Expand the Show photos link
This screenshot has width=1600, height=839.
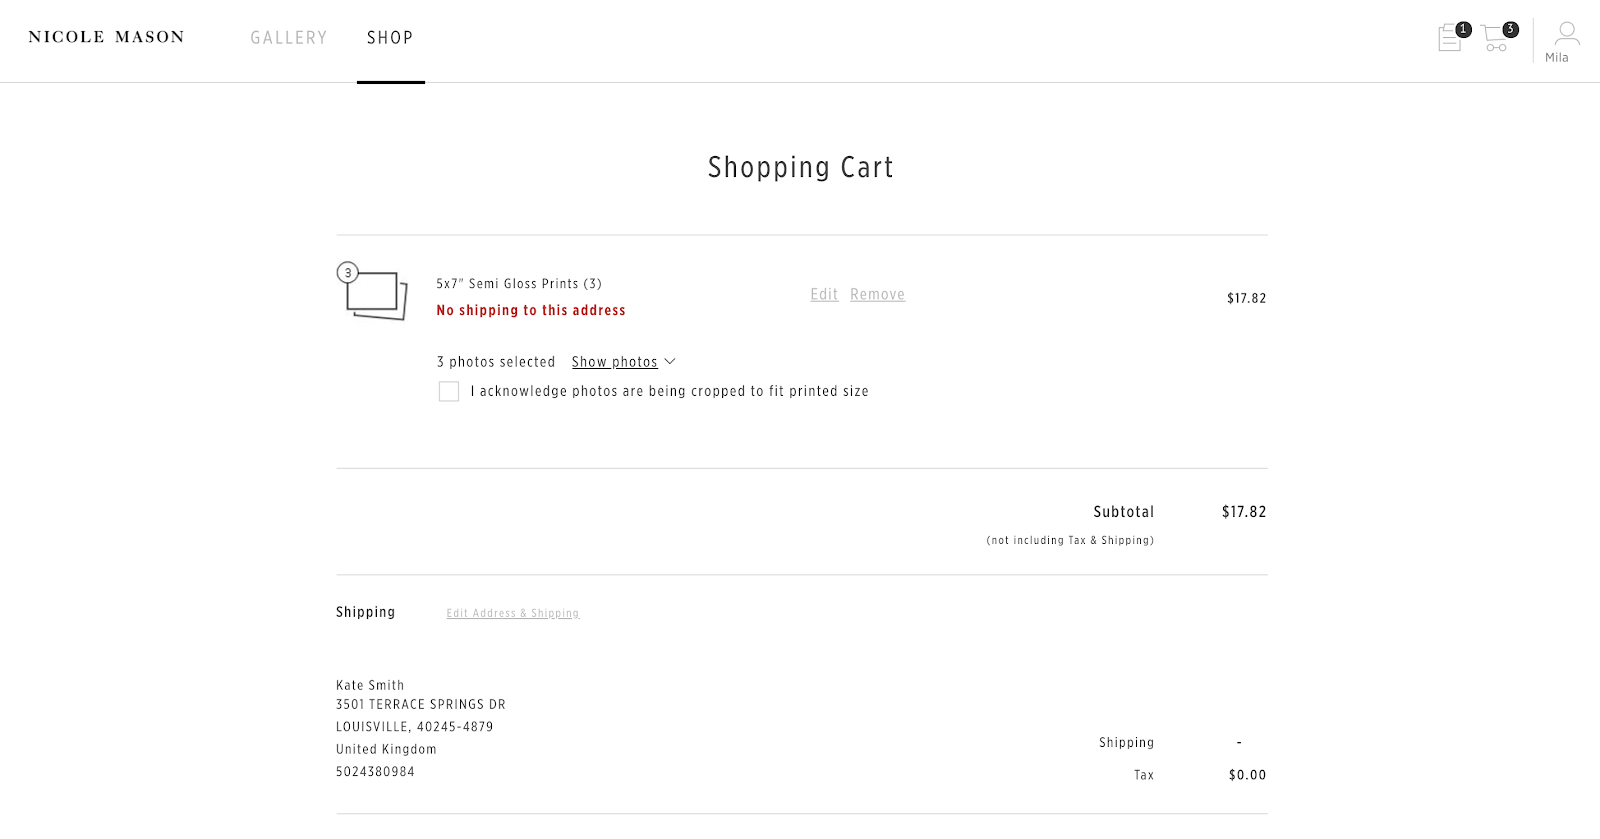tap(614, 362)
